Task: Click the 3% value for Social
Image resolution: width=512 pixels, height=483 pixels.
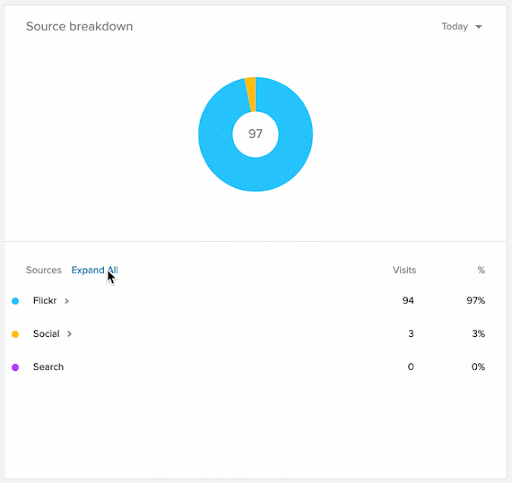Action: [478, 334]
